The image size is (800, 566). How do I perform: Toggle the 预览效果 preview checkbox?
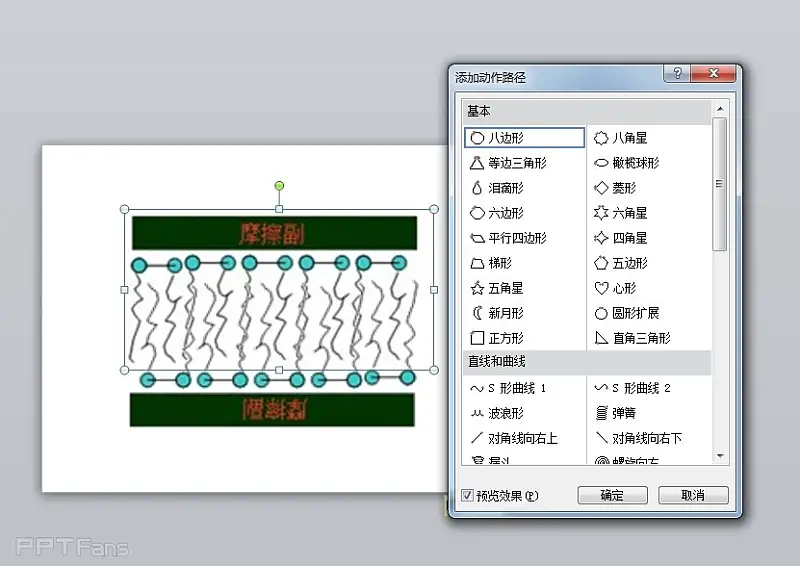tap(468, 495)
